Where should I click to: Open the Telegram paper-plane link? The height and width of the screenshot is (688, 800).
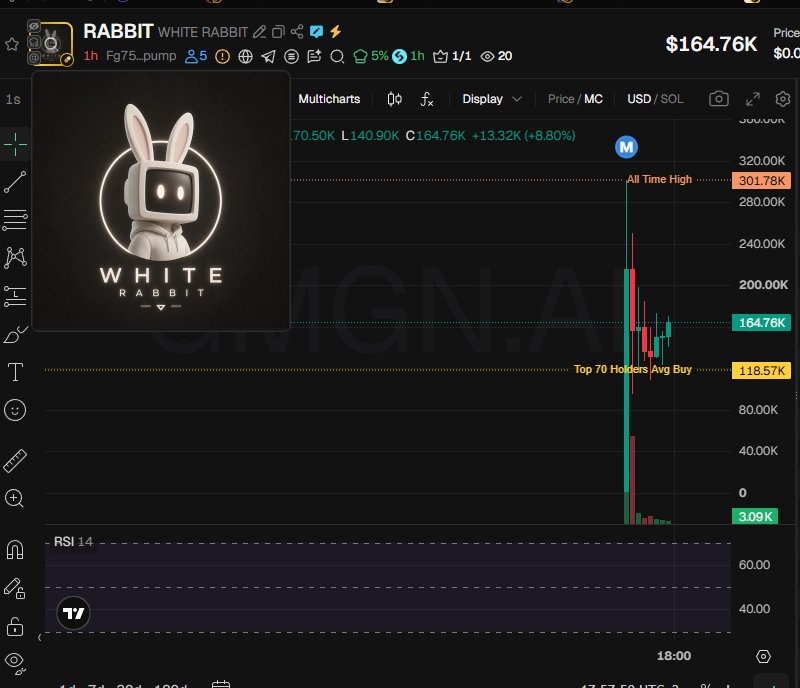268,56
